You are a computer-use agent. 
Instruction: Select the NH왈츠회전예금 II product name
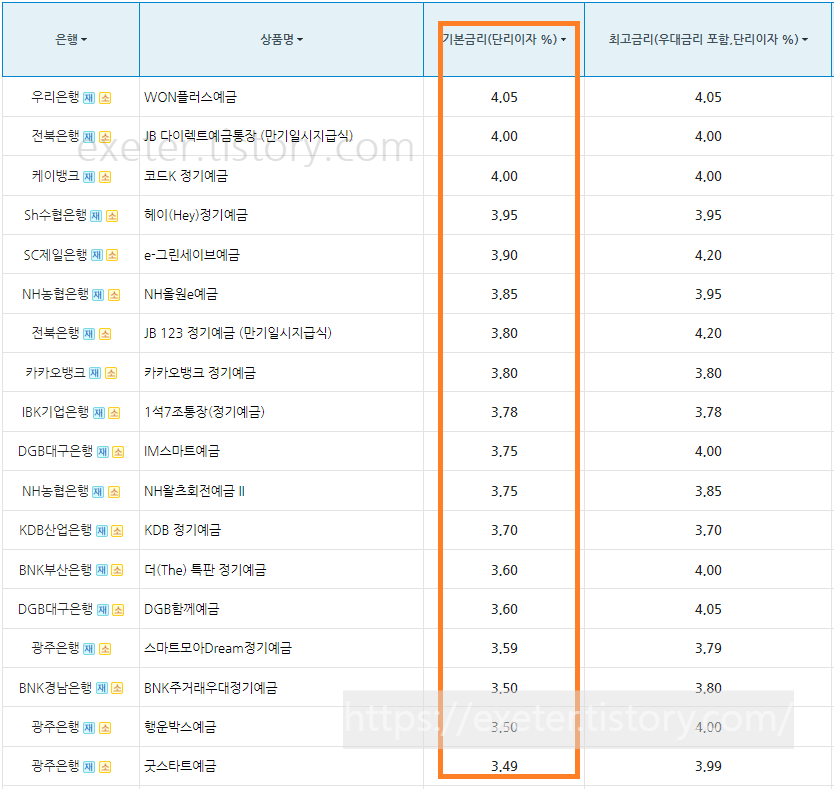(194, 491)
